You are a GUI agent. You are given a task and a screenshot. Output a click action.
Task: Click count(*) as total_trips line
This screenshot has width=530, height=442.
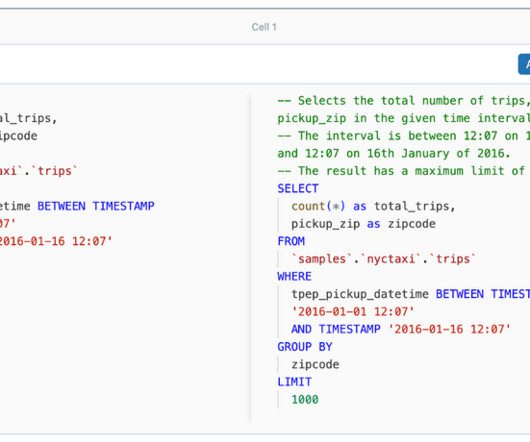[x=374, y=206]
